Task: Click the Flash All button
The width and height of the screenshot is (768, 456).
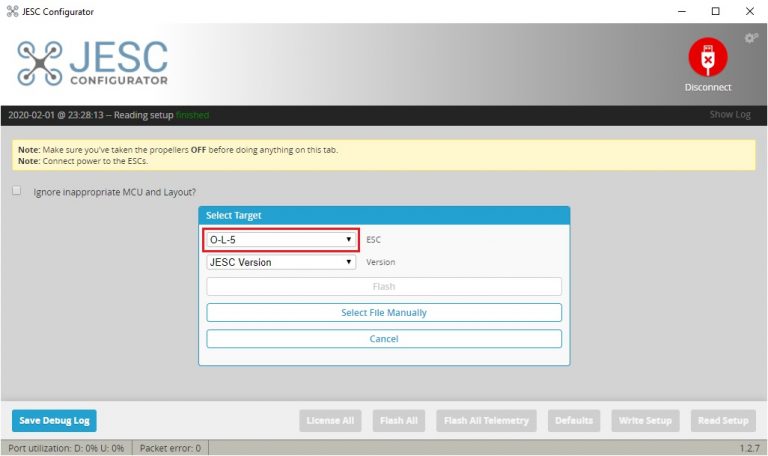Action: pyautogui.click(x=399, y=420)
